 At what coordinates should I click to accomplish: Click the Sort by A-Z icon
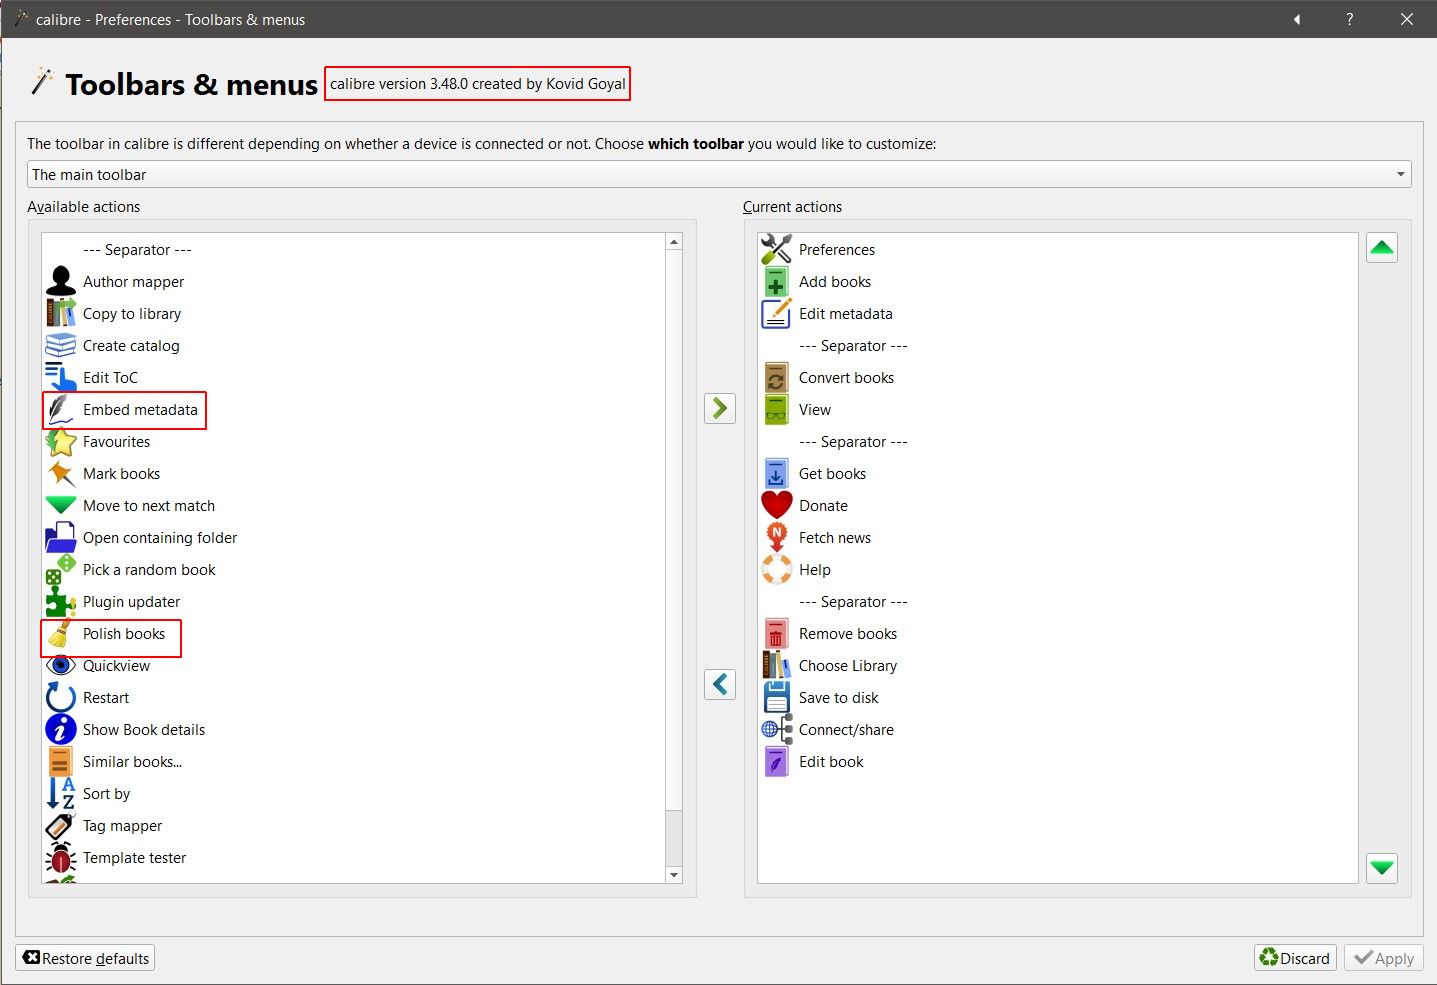61,794
